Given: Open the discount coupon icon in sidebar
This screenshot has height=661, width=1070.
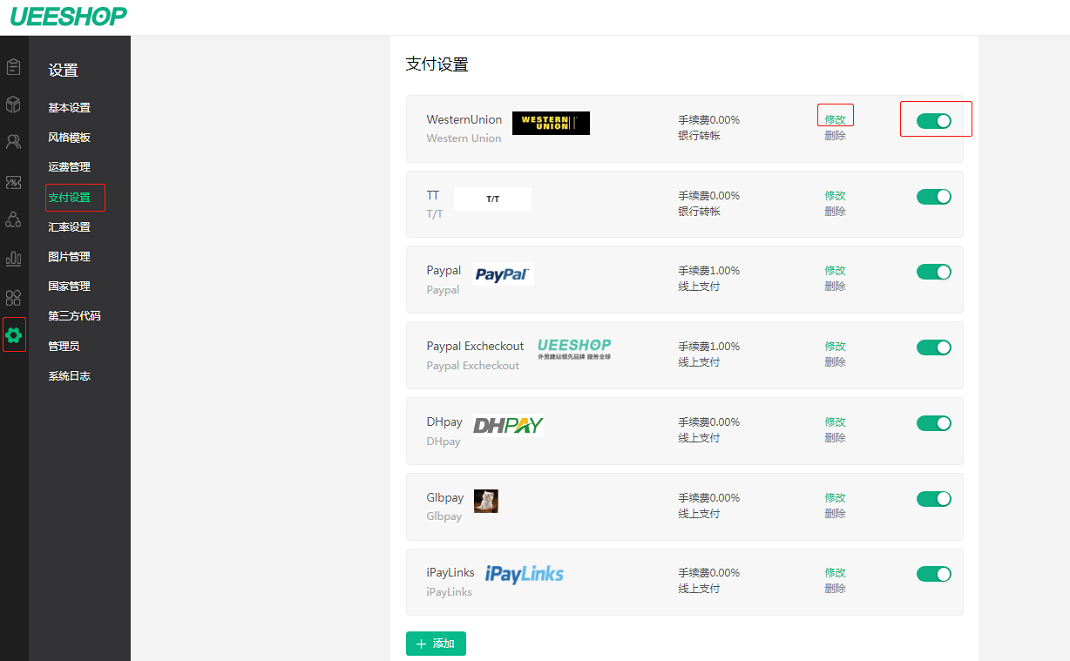Looking at the screenshot, I should (x=13, y=182).
